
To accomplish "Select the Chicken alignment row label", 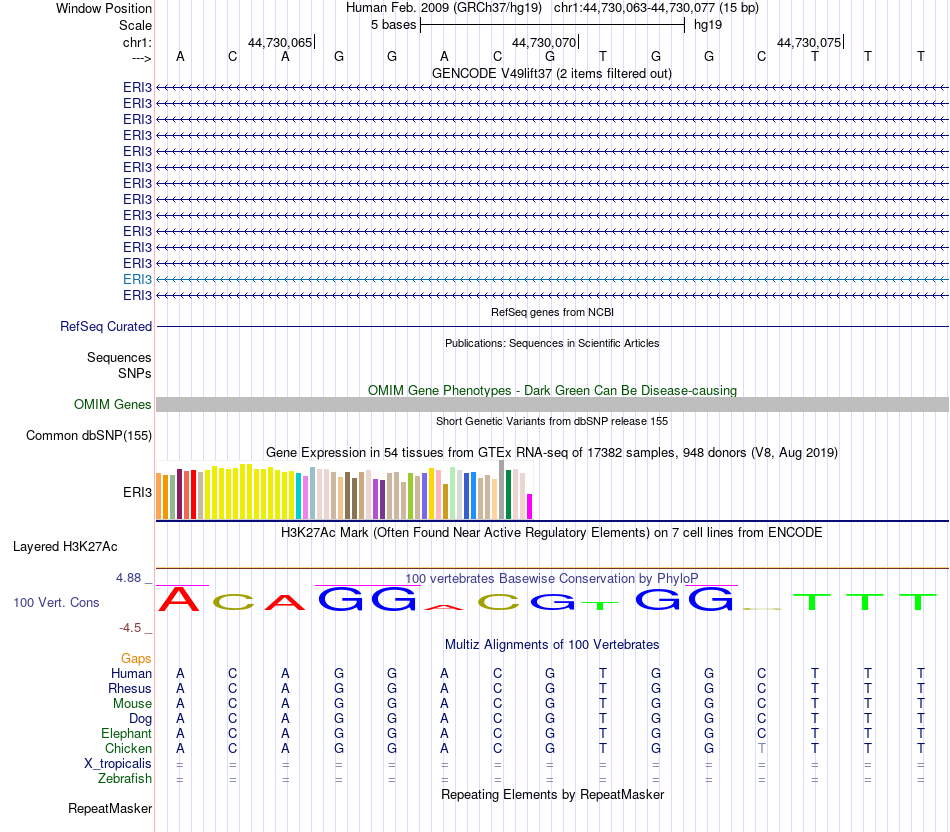I will click(128, 749).
